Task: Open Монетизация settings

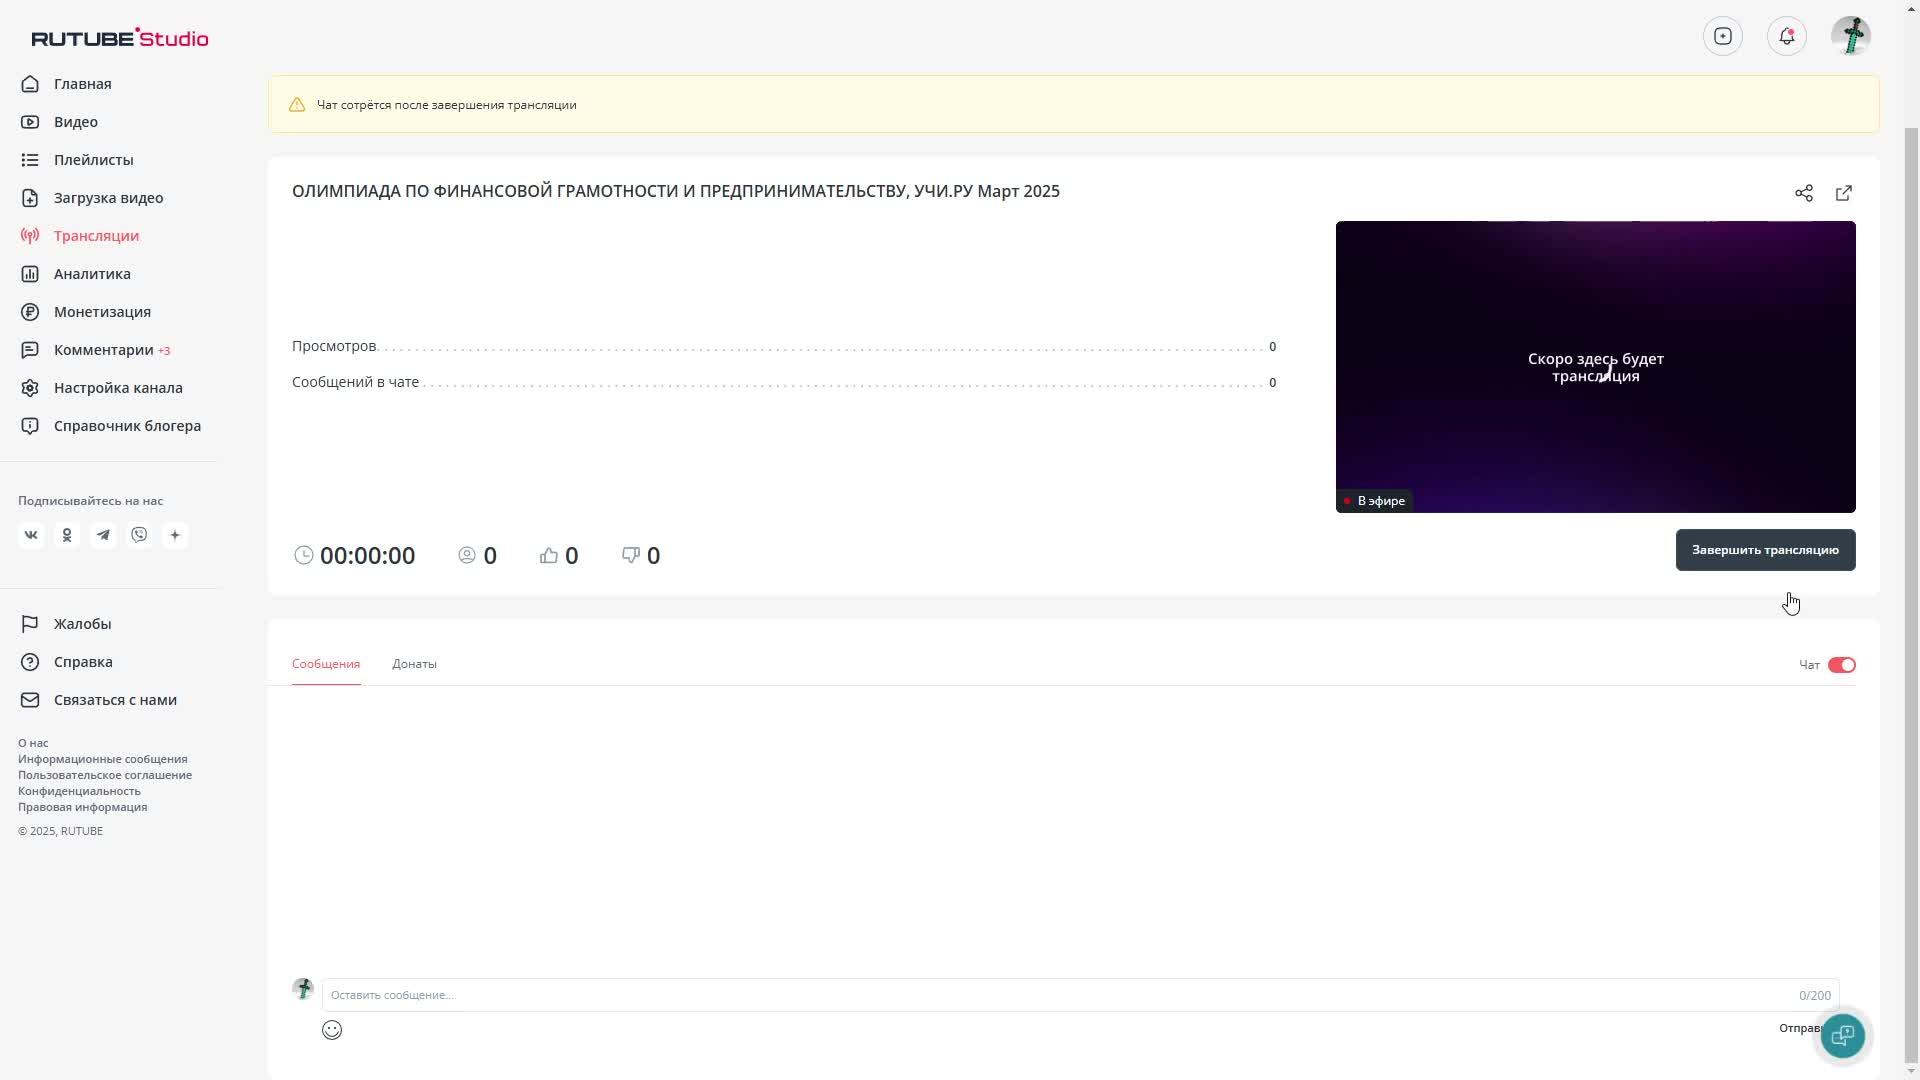Action: [103, 311]
